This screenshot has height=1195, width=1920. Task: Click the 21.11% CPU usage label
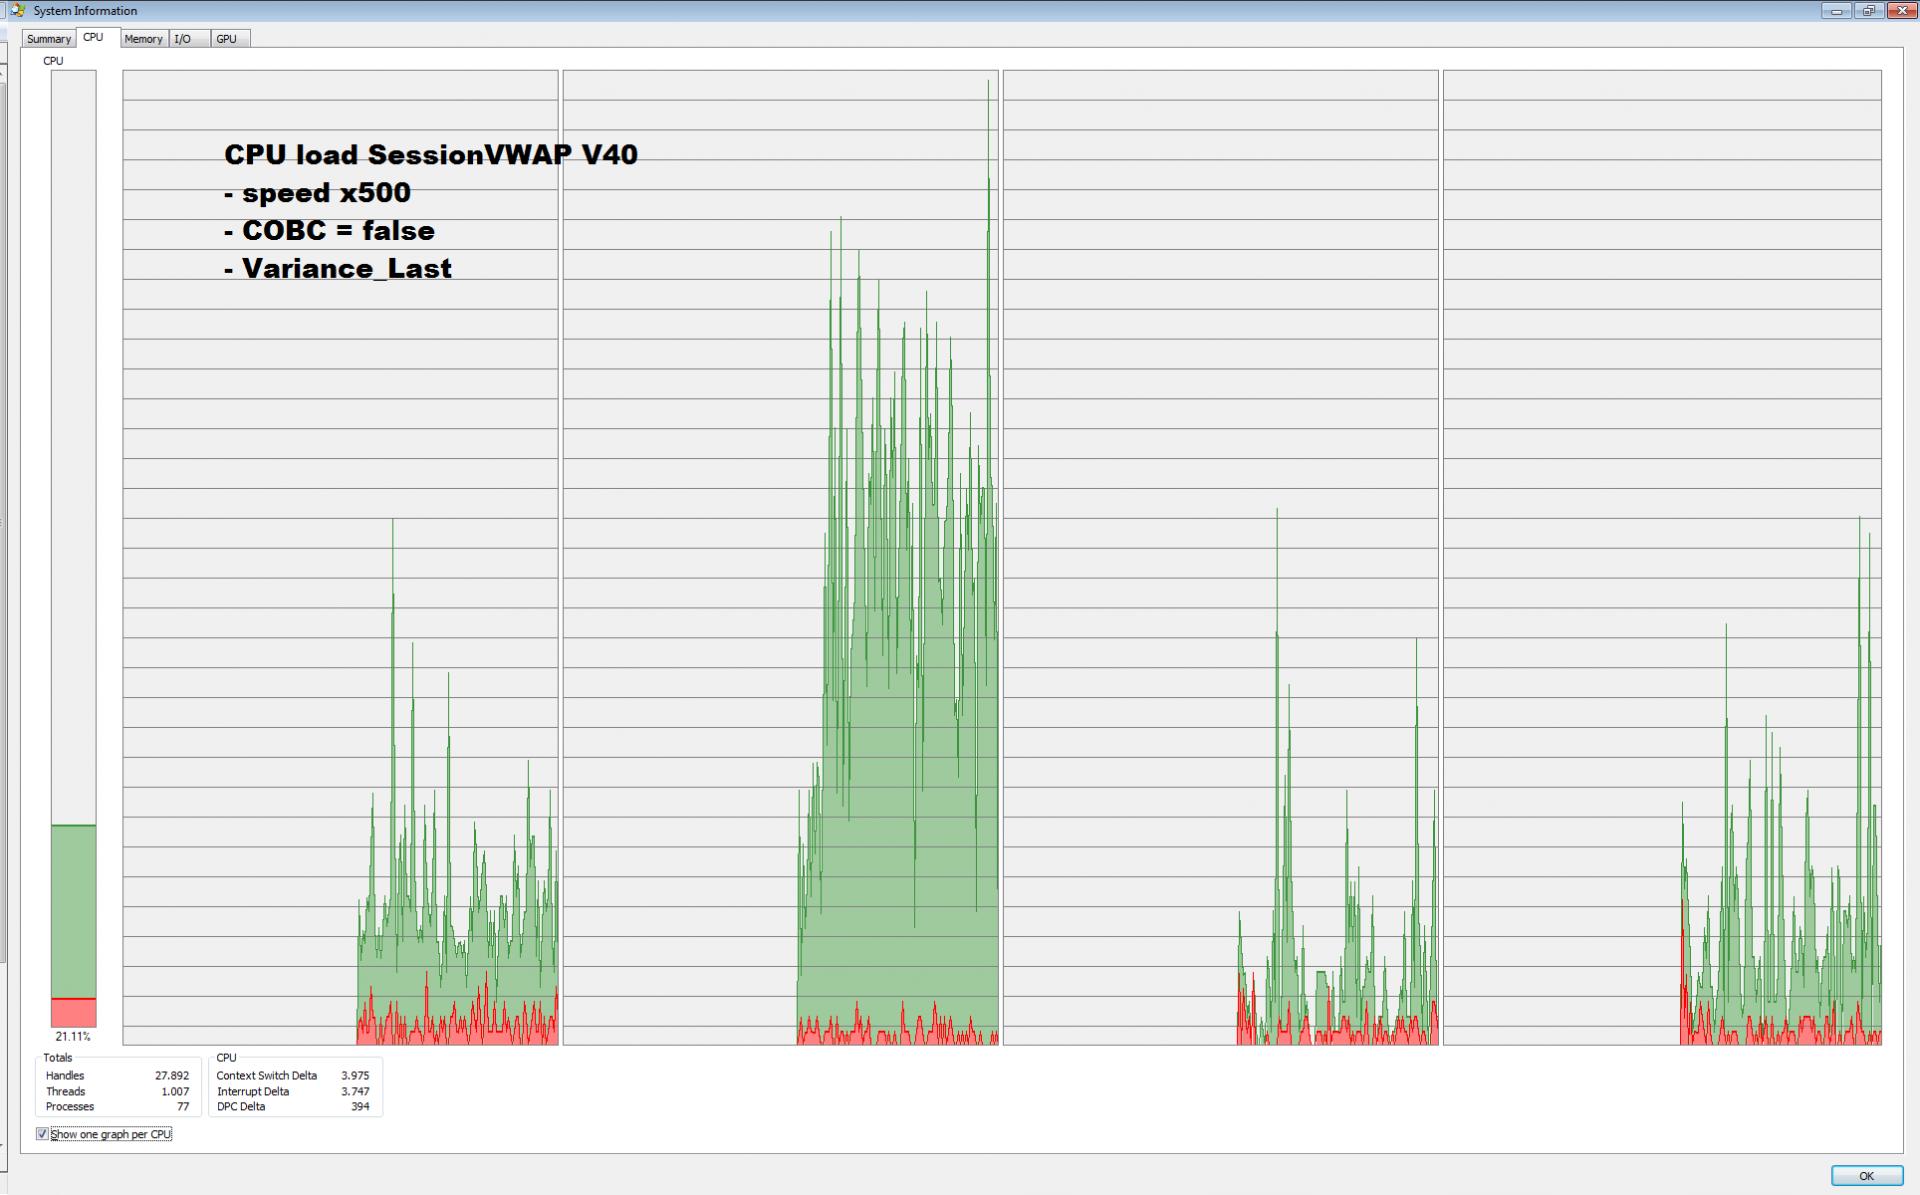(x=73, y=1037)
